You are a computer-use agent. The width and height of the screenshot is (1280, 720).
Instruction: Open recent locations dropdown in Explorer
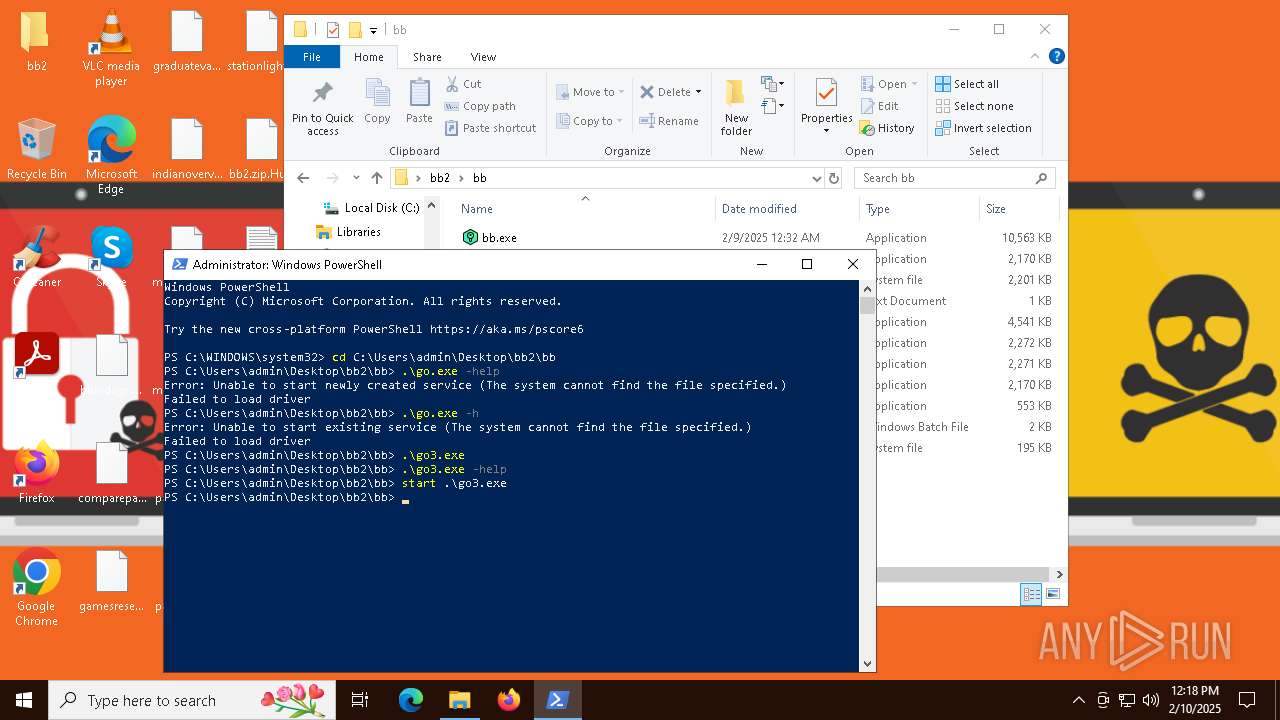coord(356,178)
